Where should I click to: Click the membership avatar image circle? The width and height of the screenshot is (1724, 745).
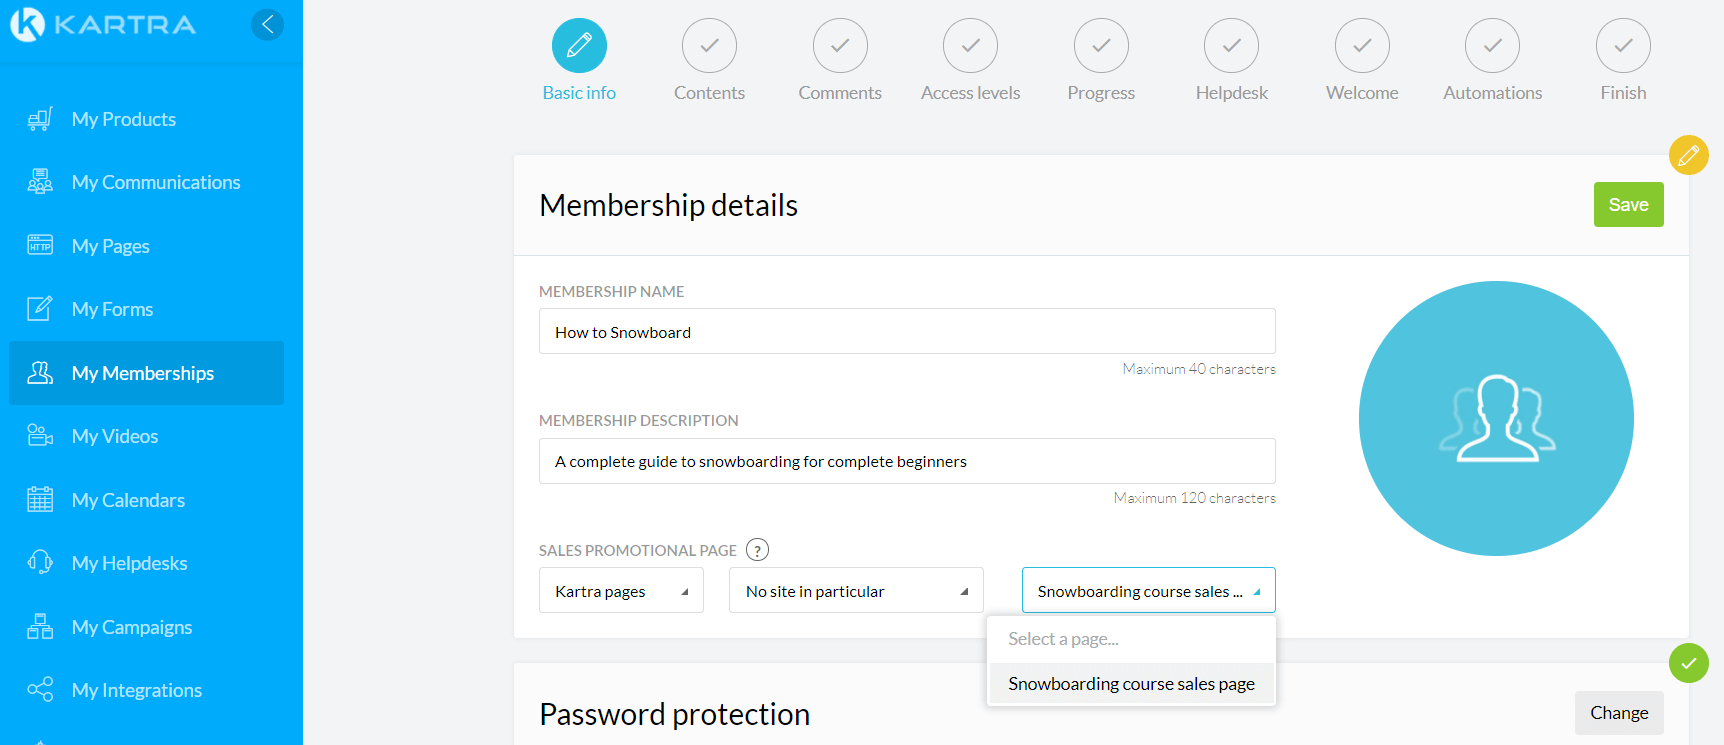click(x=1496, y=418)
